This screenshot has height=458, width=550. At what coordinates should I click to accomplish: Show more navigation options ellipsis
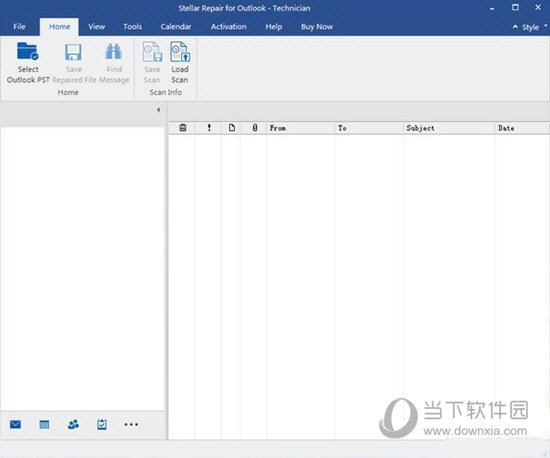(x=131, y=425)
